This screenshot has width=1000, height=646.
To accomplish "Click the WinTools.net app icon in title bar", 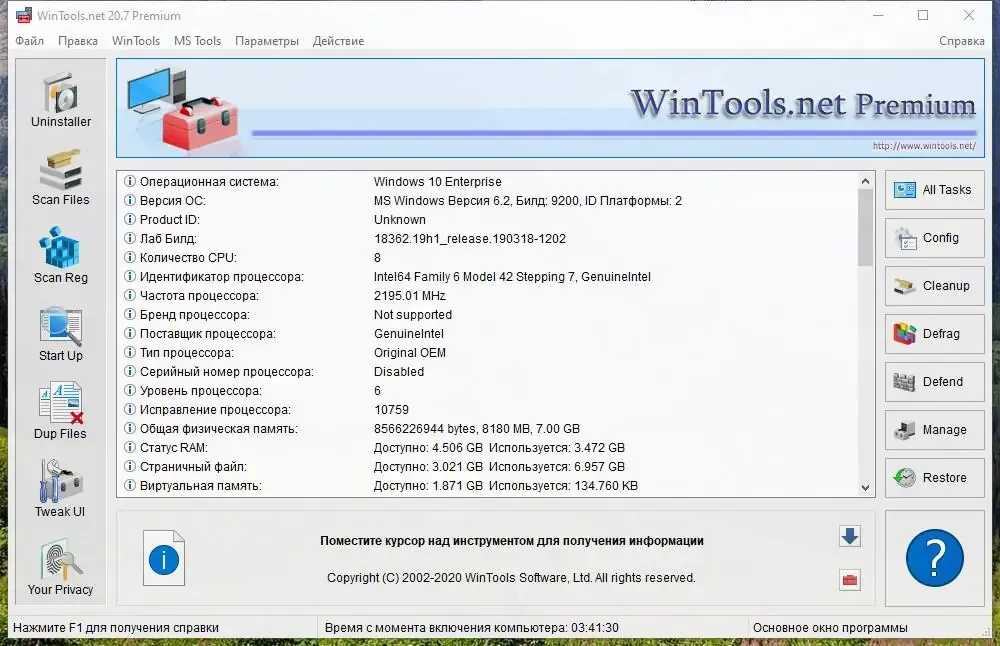I will (x=24, y=15).
